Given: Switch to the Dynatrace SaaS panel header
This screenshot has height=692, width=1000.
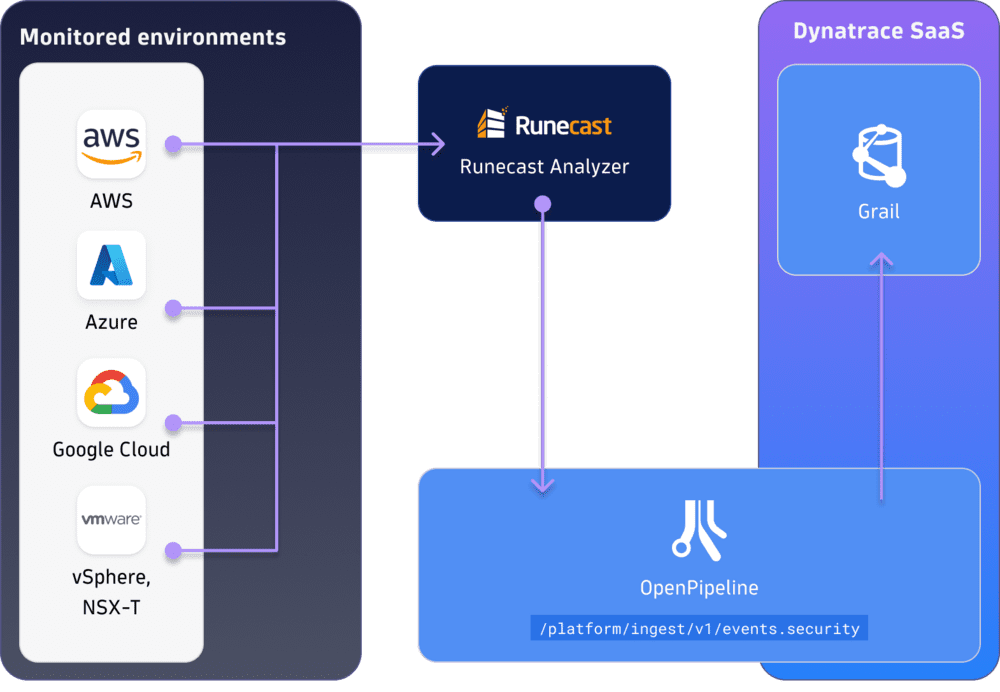Looking at the screenshot, I should pyautogui.click(x=879, y=31).
